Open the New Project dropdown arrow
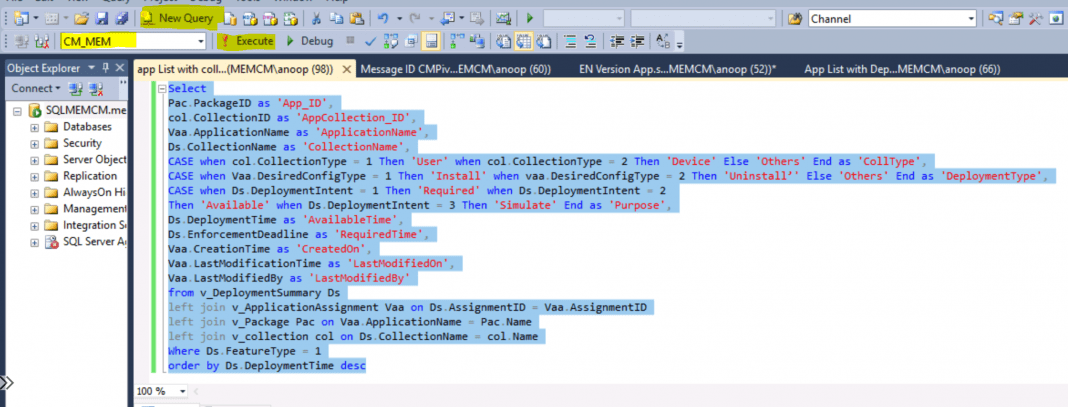Screen dimensions: 1068x407 coord(36,18)
